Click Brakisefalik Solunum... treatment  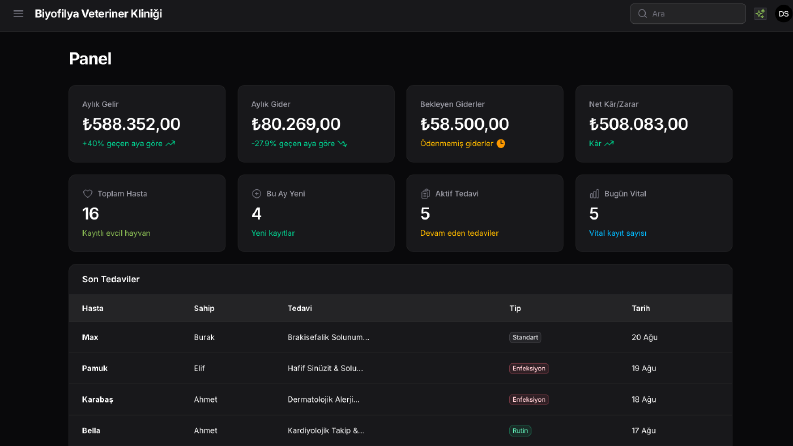(328, 337)
